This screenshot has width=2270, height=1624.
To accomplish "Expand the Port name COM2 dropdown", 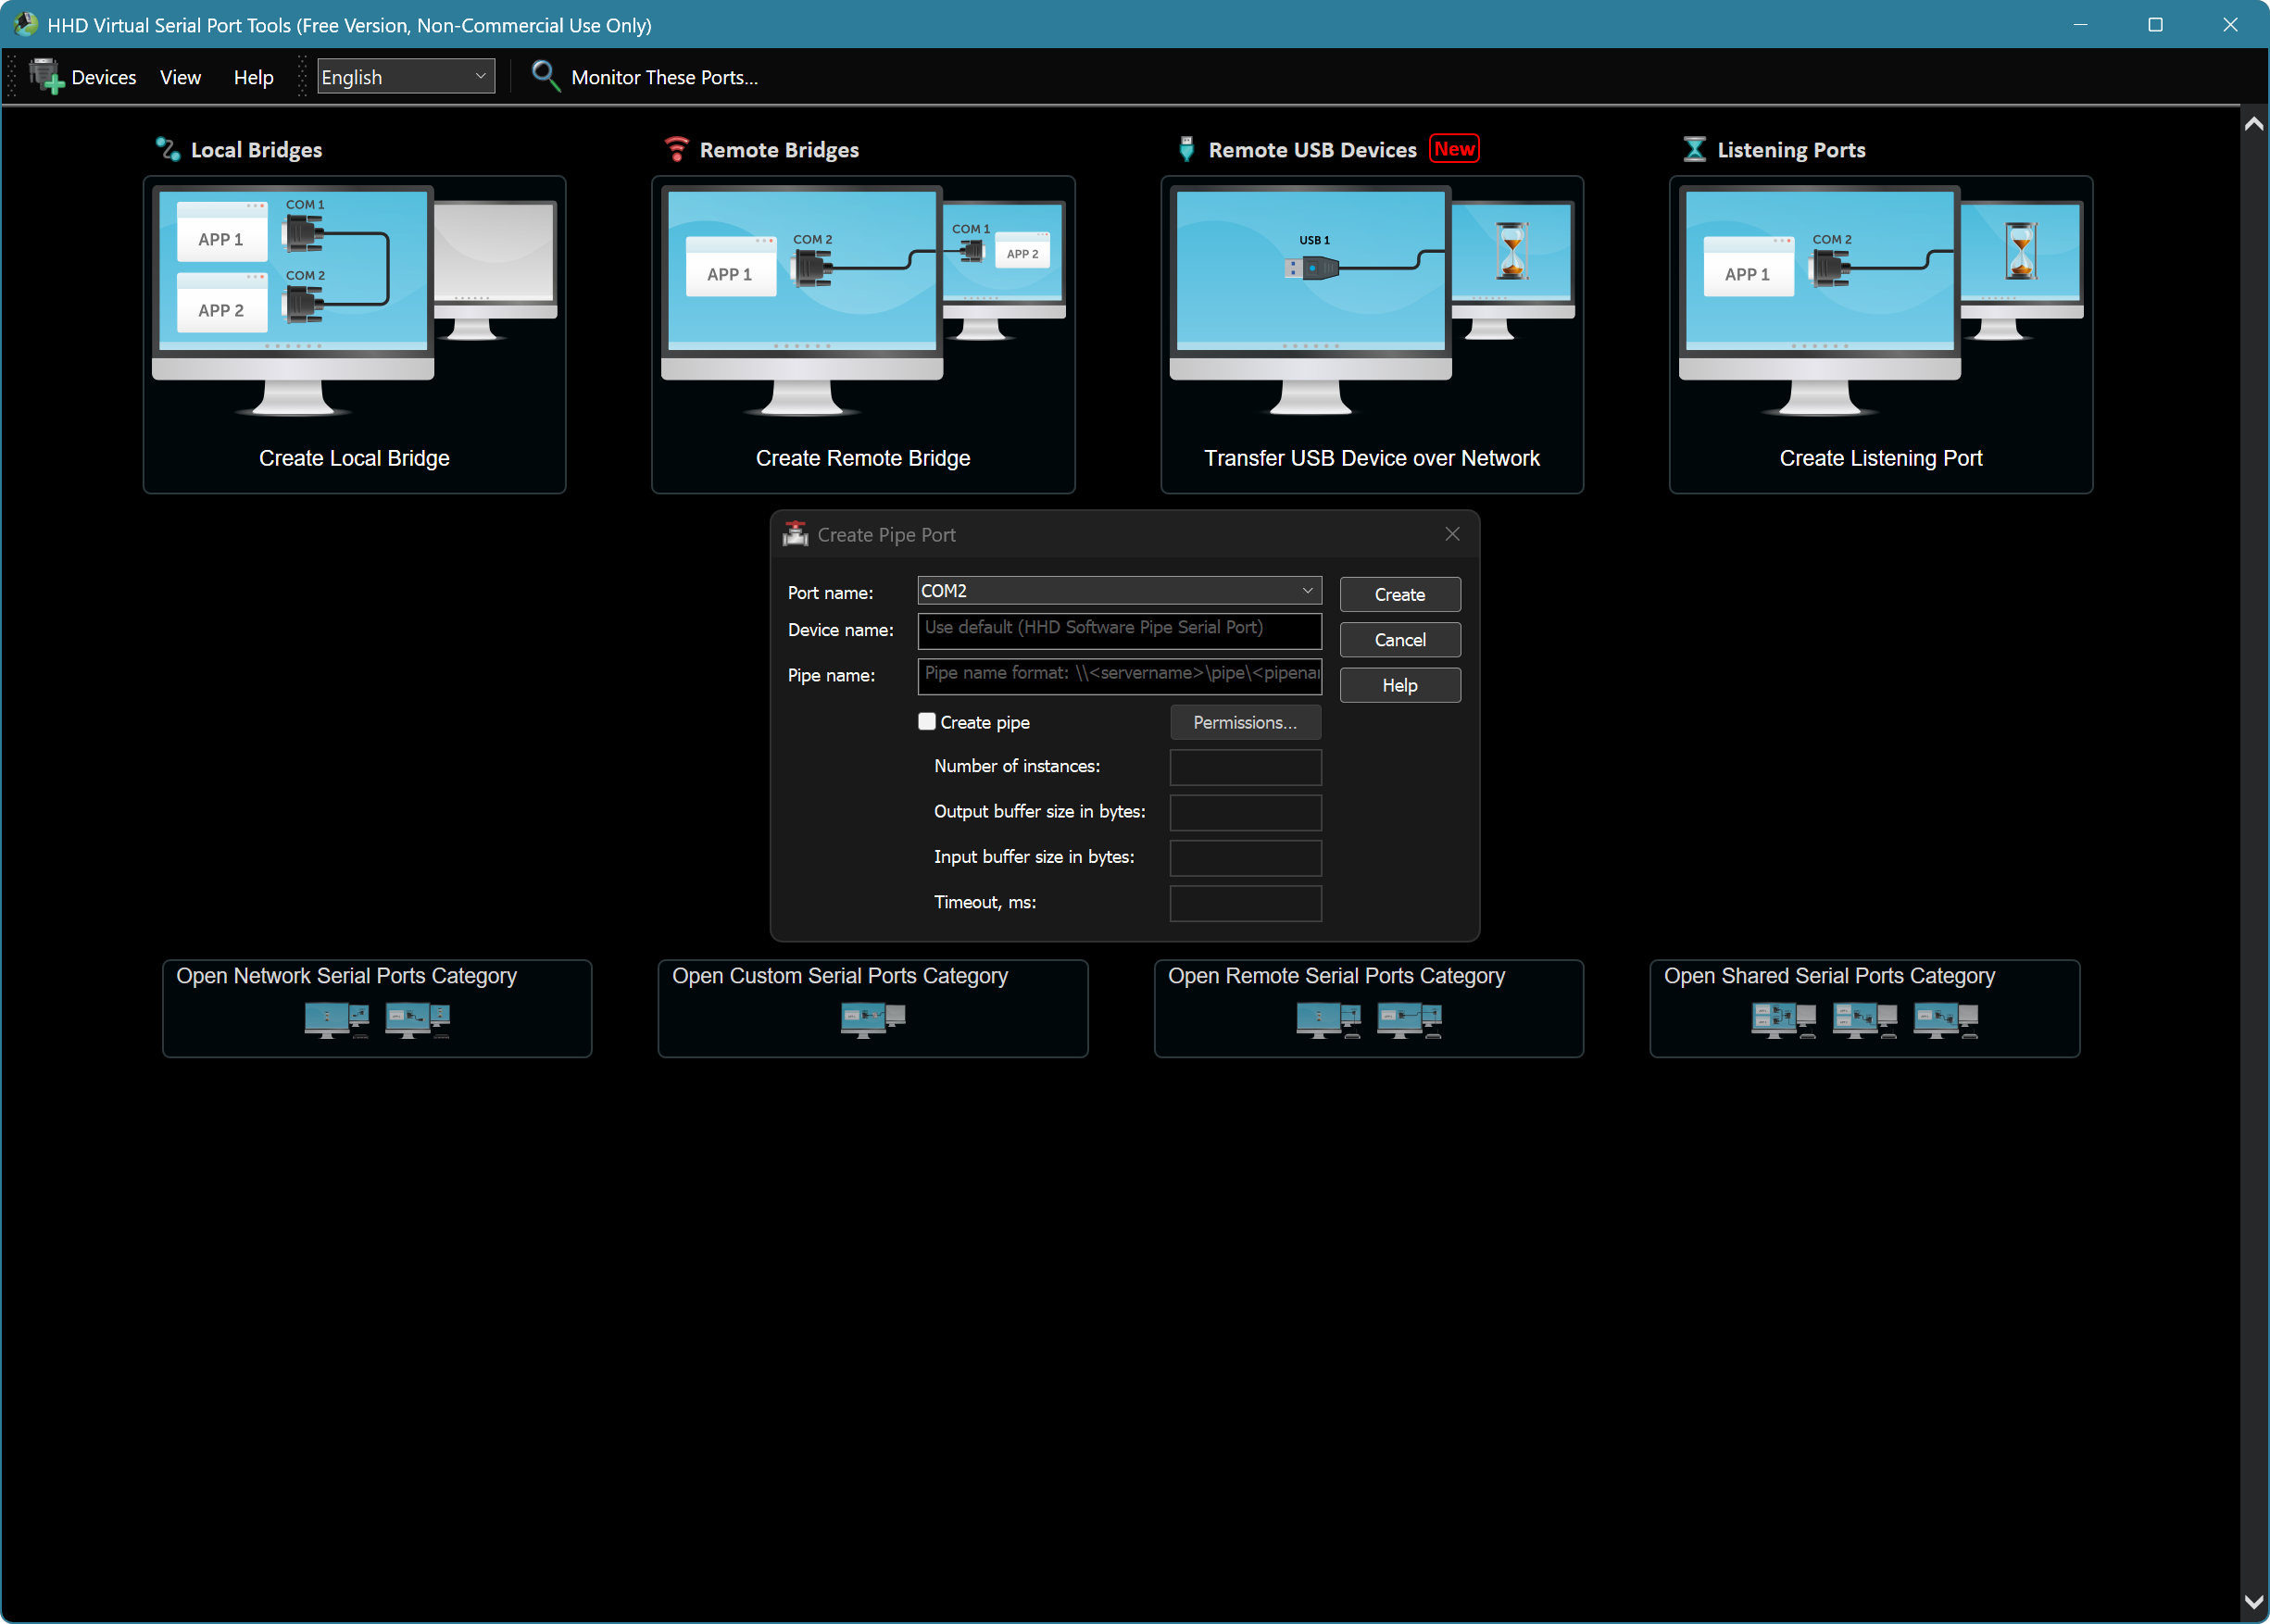I will pyautogui.click(x=1306, y=591).
